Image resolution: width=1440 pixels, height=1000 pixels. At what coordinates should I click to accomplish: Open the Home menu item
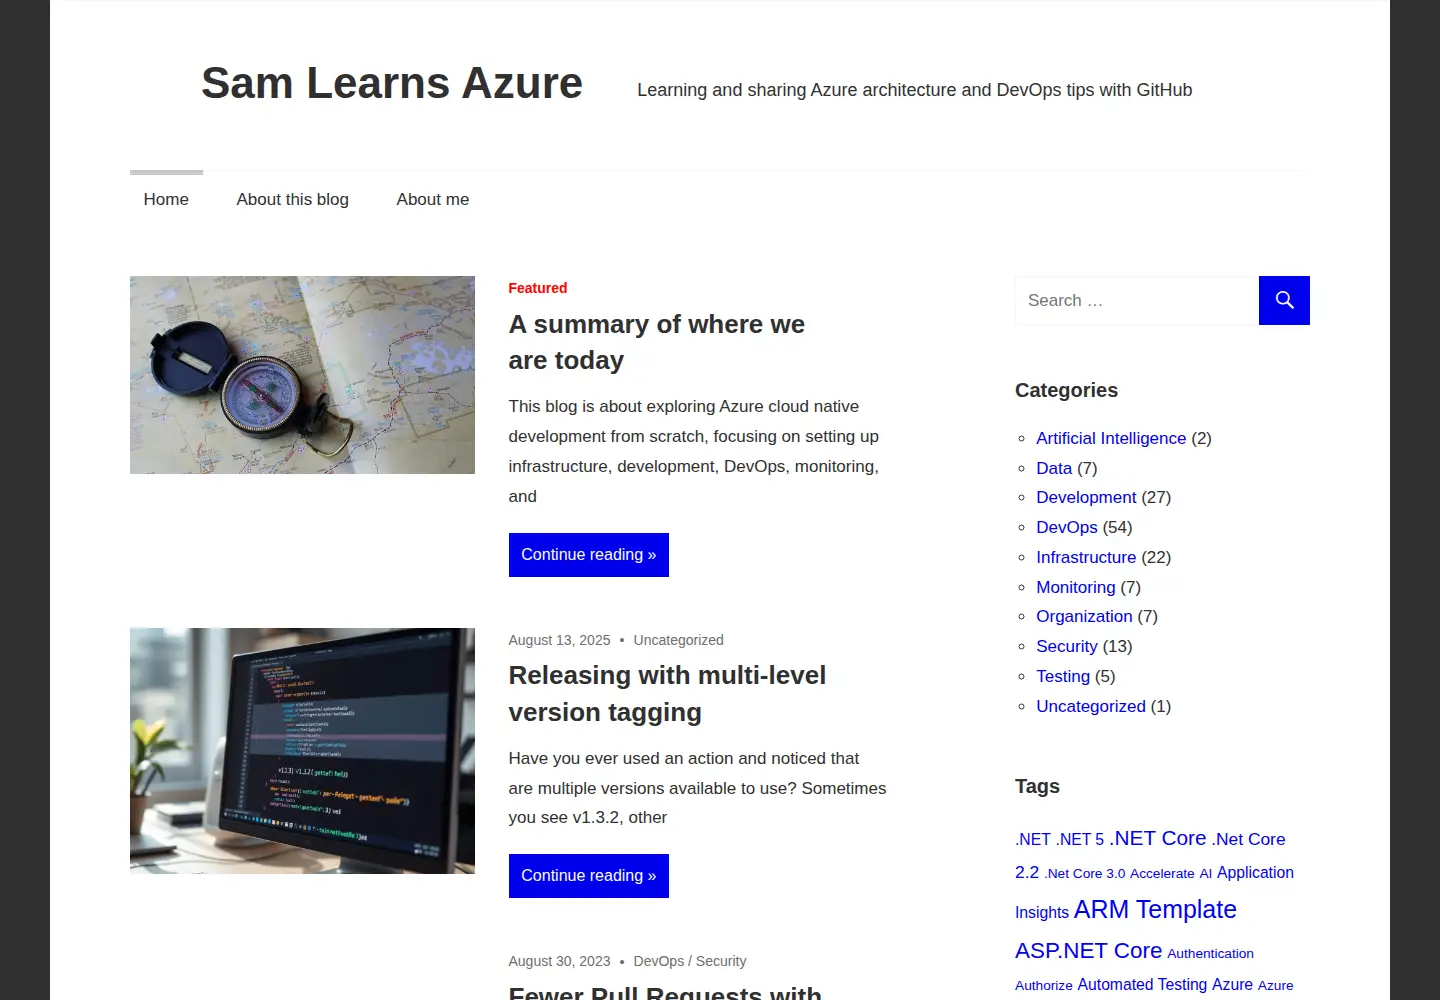pyautogui.click(x=166, y=199)
